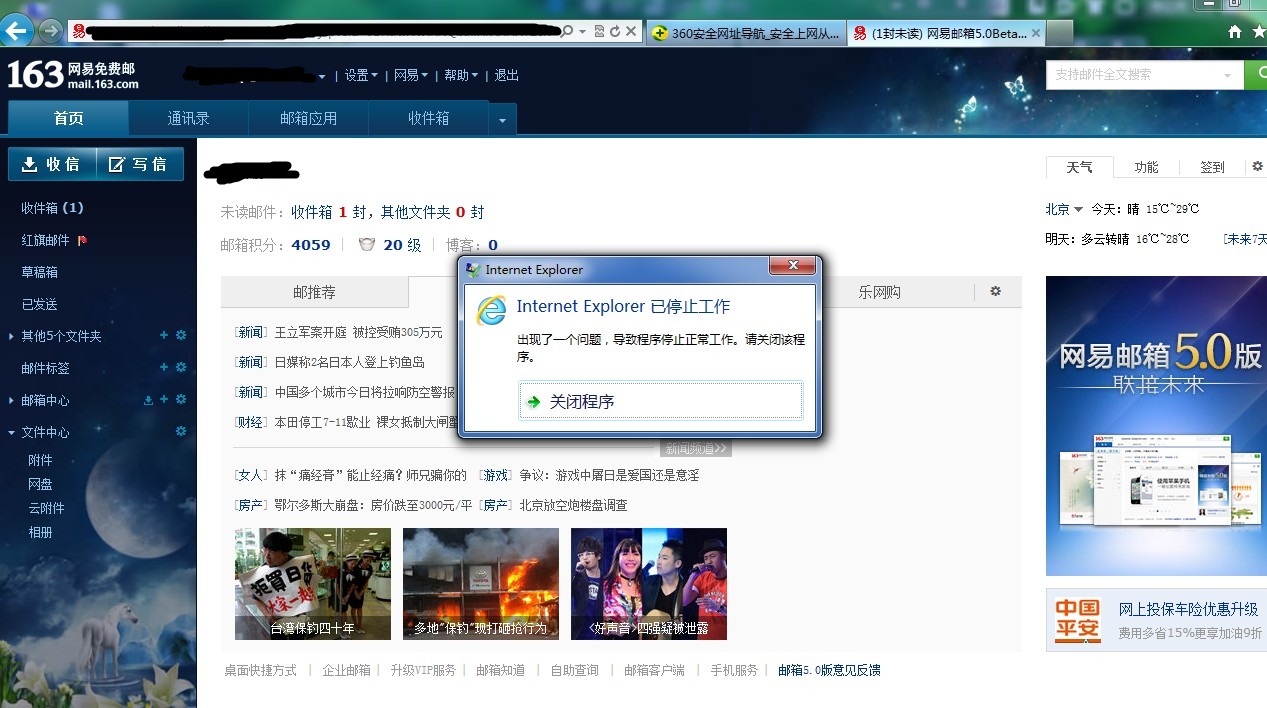Click the plus icon next to 邮箱中心
The height and width of the screenshot is (708, 1267).
(164, 399)
